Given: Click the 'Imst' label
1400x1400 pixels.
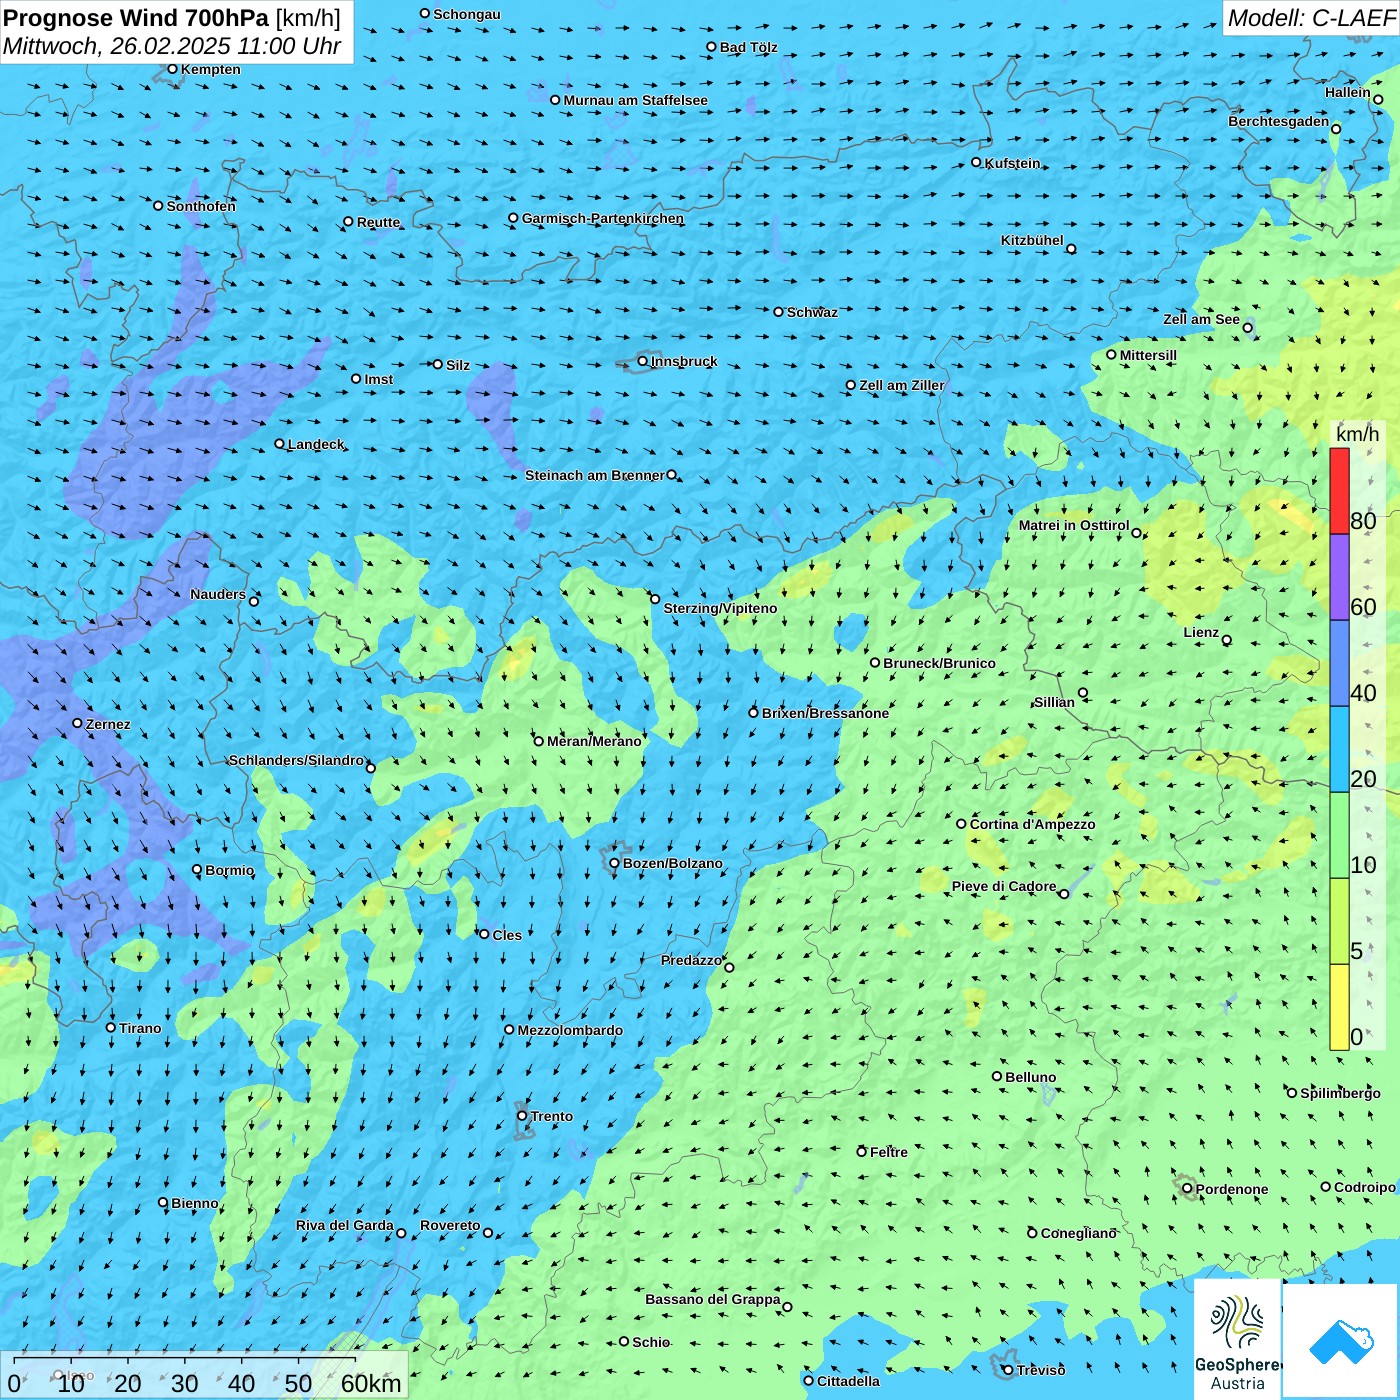Looking at the screenshot, I should click(379, 379).
